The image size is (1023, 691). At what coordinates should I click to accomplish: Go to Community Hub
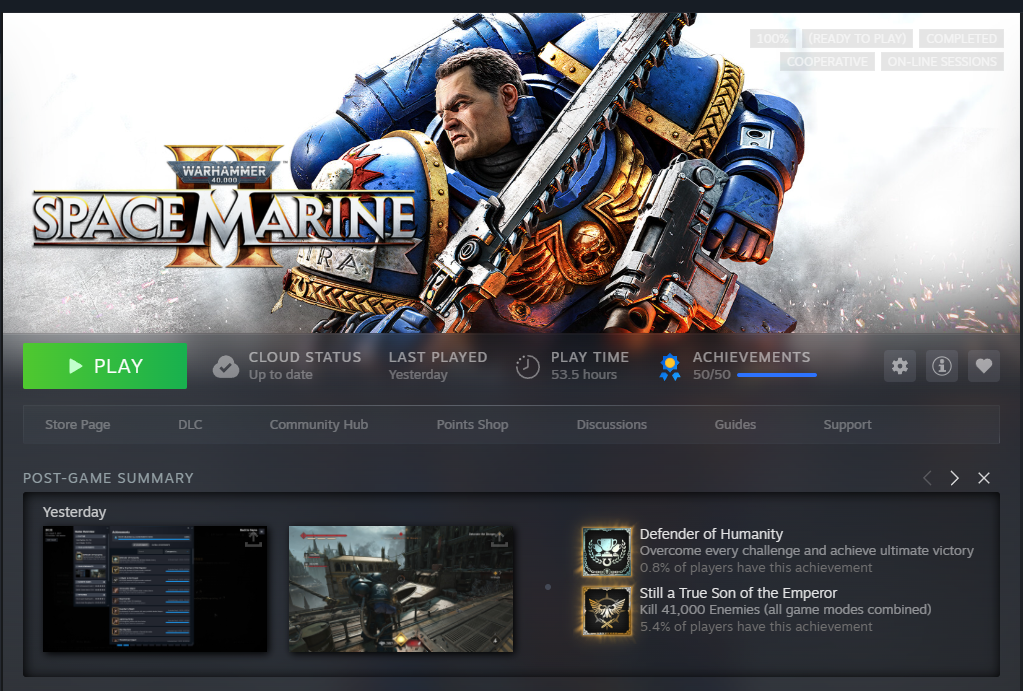(319, 425)
